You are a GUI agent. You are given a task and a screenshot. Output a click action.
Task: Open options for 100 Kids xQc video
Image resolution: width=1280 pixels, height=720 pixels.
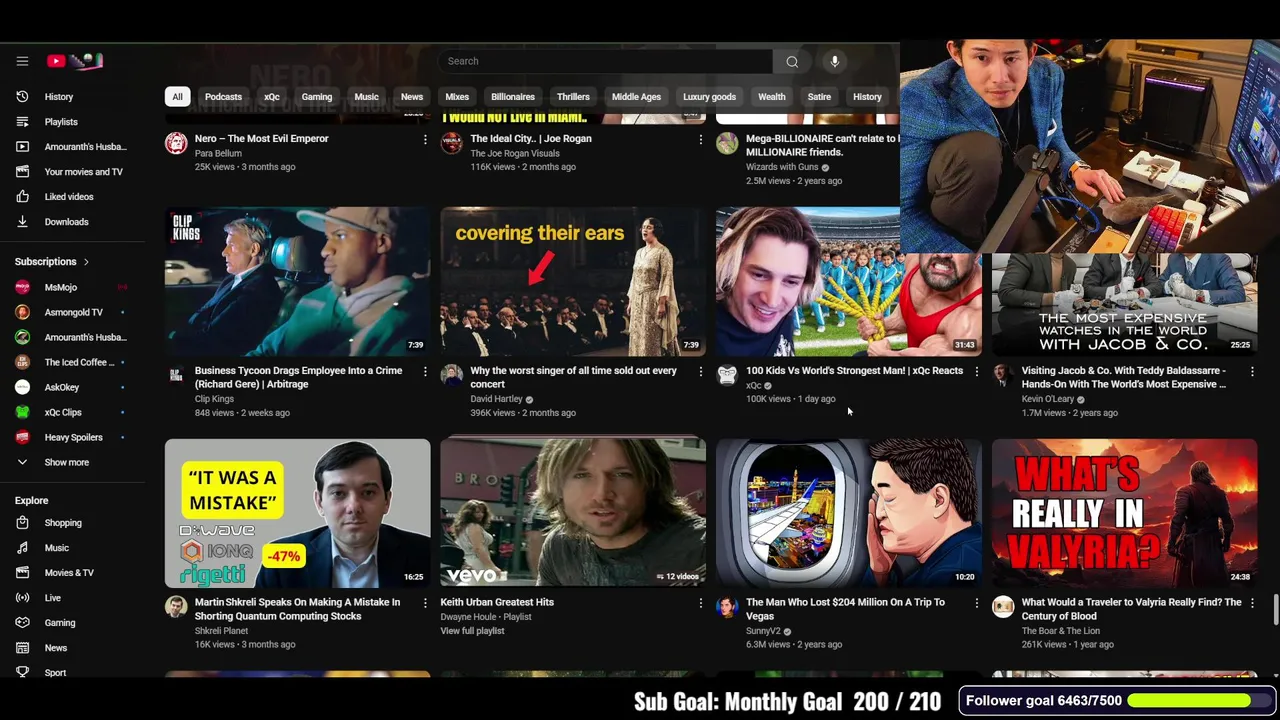pyautogui.click(x=976, y=371)
